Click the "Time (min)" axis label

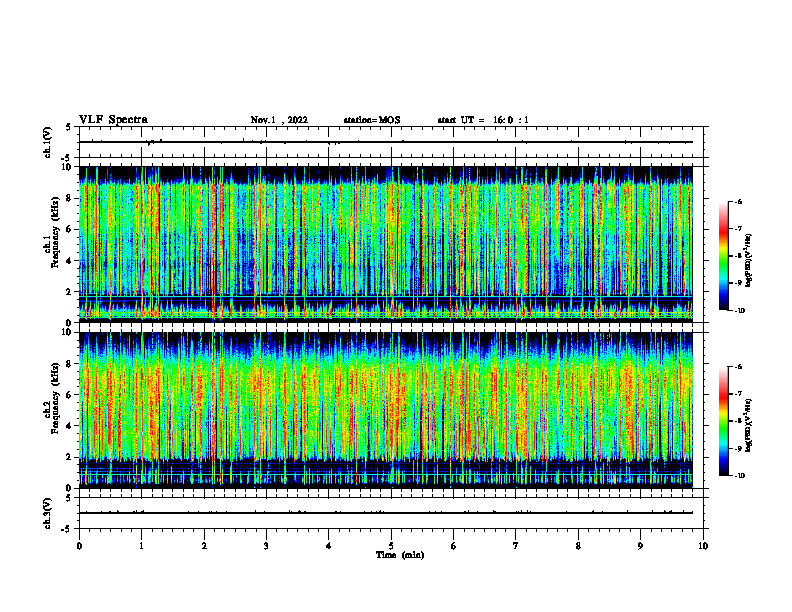point(400,555)
